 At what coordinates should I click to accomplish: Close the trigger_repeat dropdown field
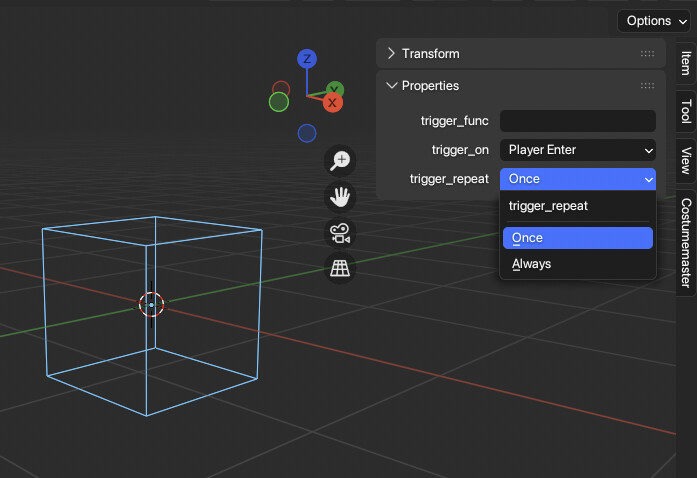pyautogui.click(x=577, y=179)
